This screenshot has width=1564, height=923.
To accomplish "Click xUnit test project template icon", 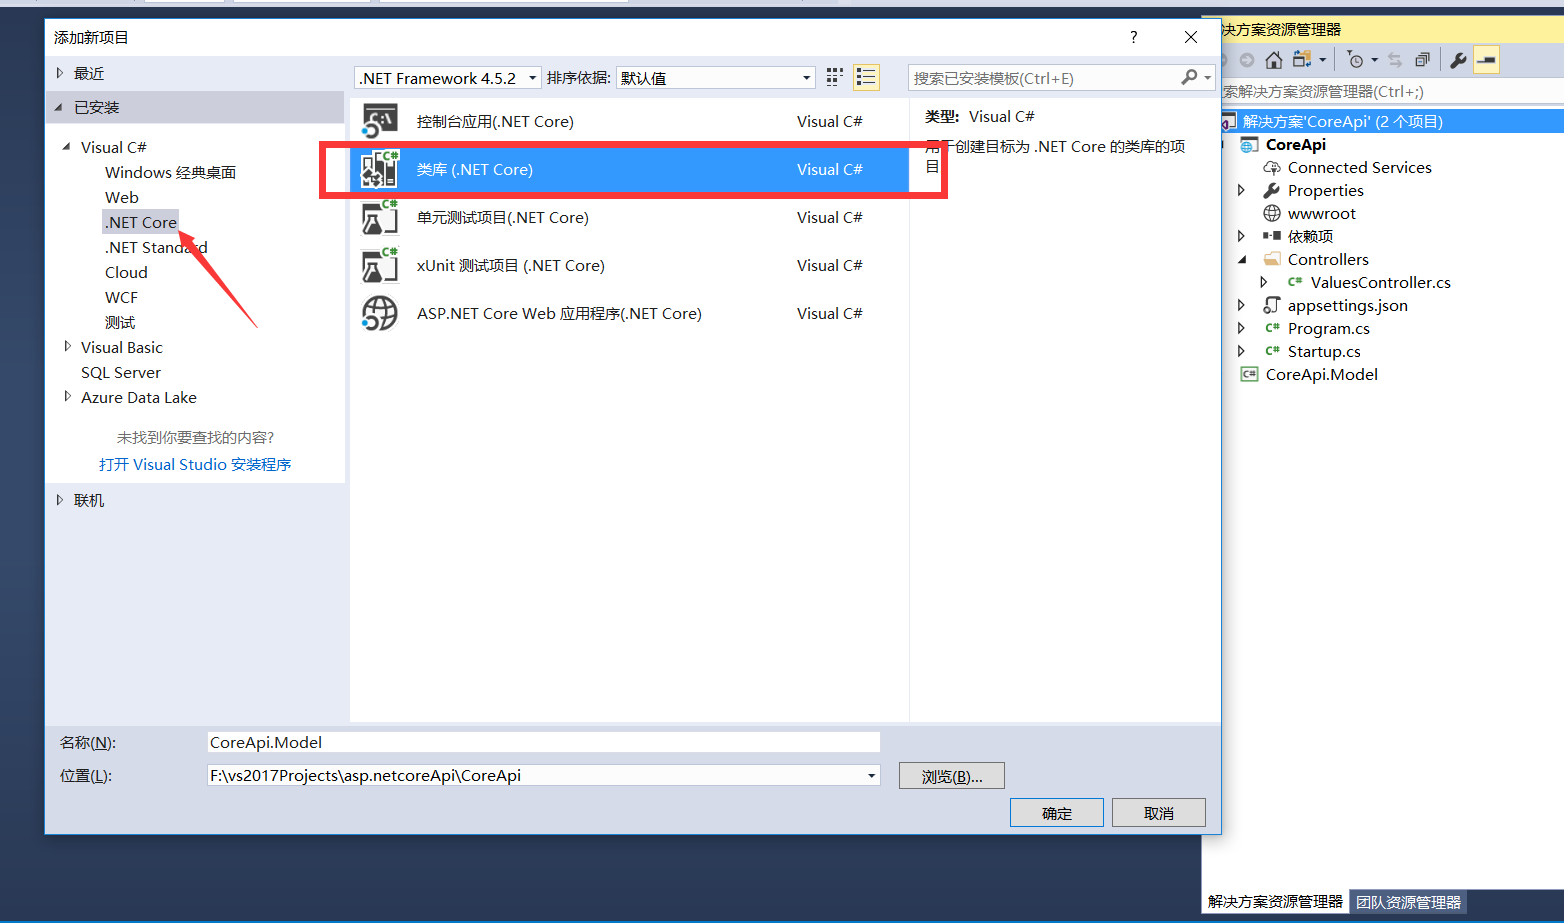I will point(380,265).
